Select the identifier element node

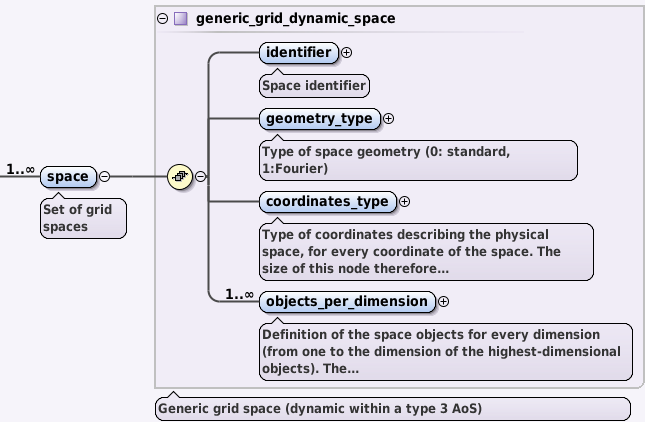[299, 51]
